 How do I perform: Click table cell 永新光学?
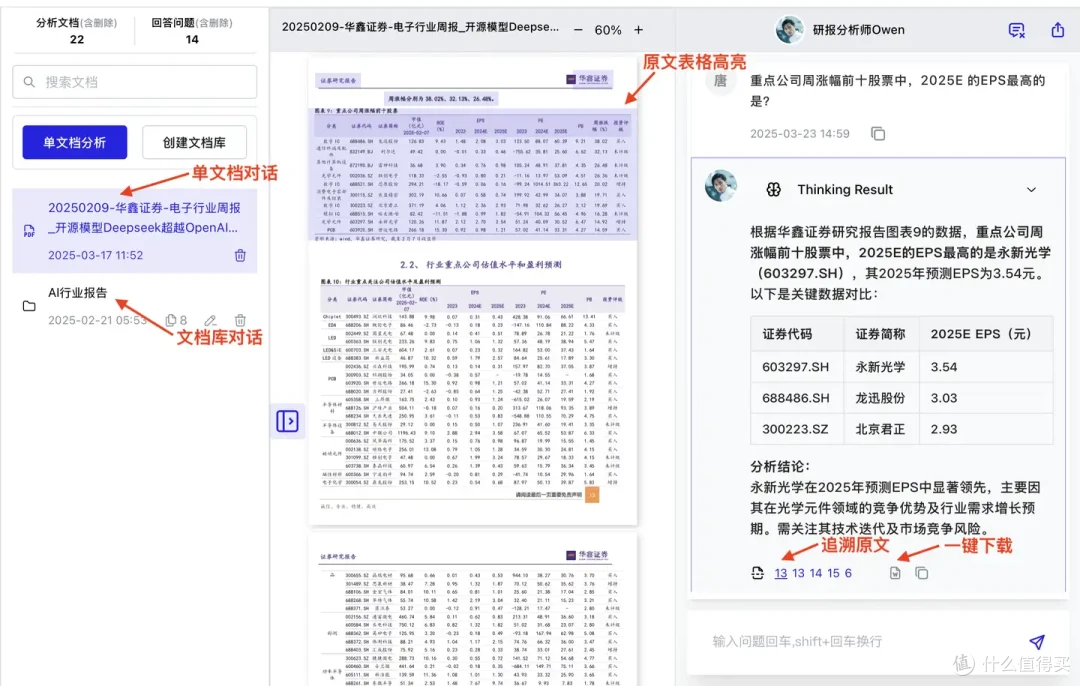880,367
